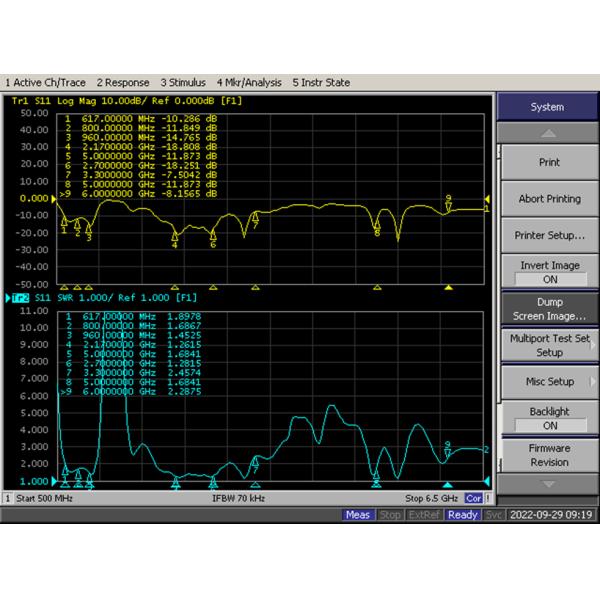
Task: Click the Svc service status indicator
Action: click(x=493, y=515)
